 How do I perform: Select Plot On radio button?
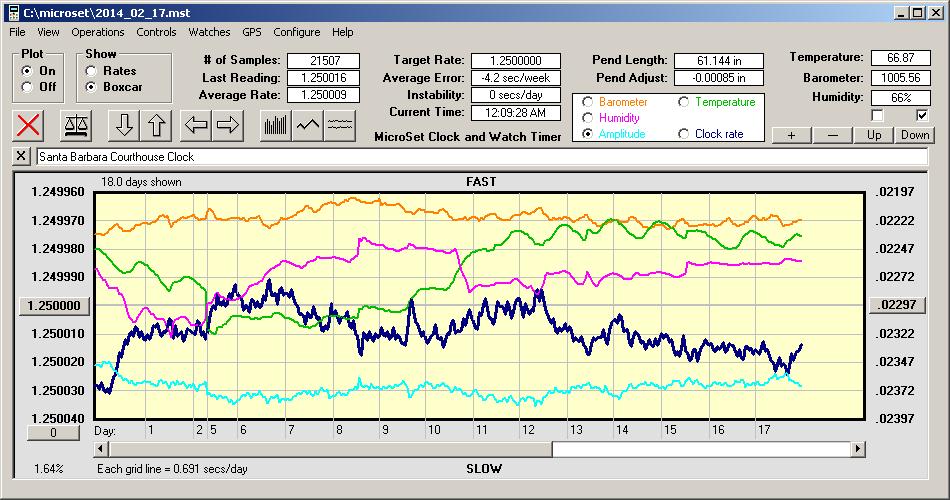(27, 71)
